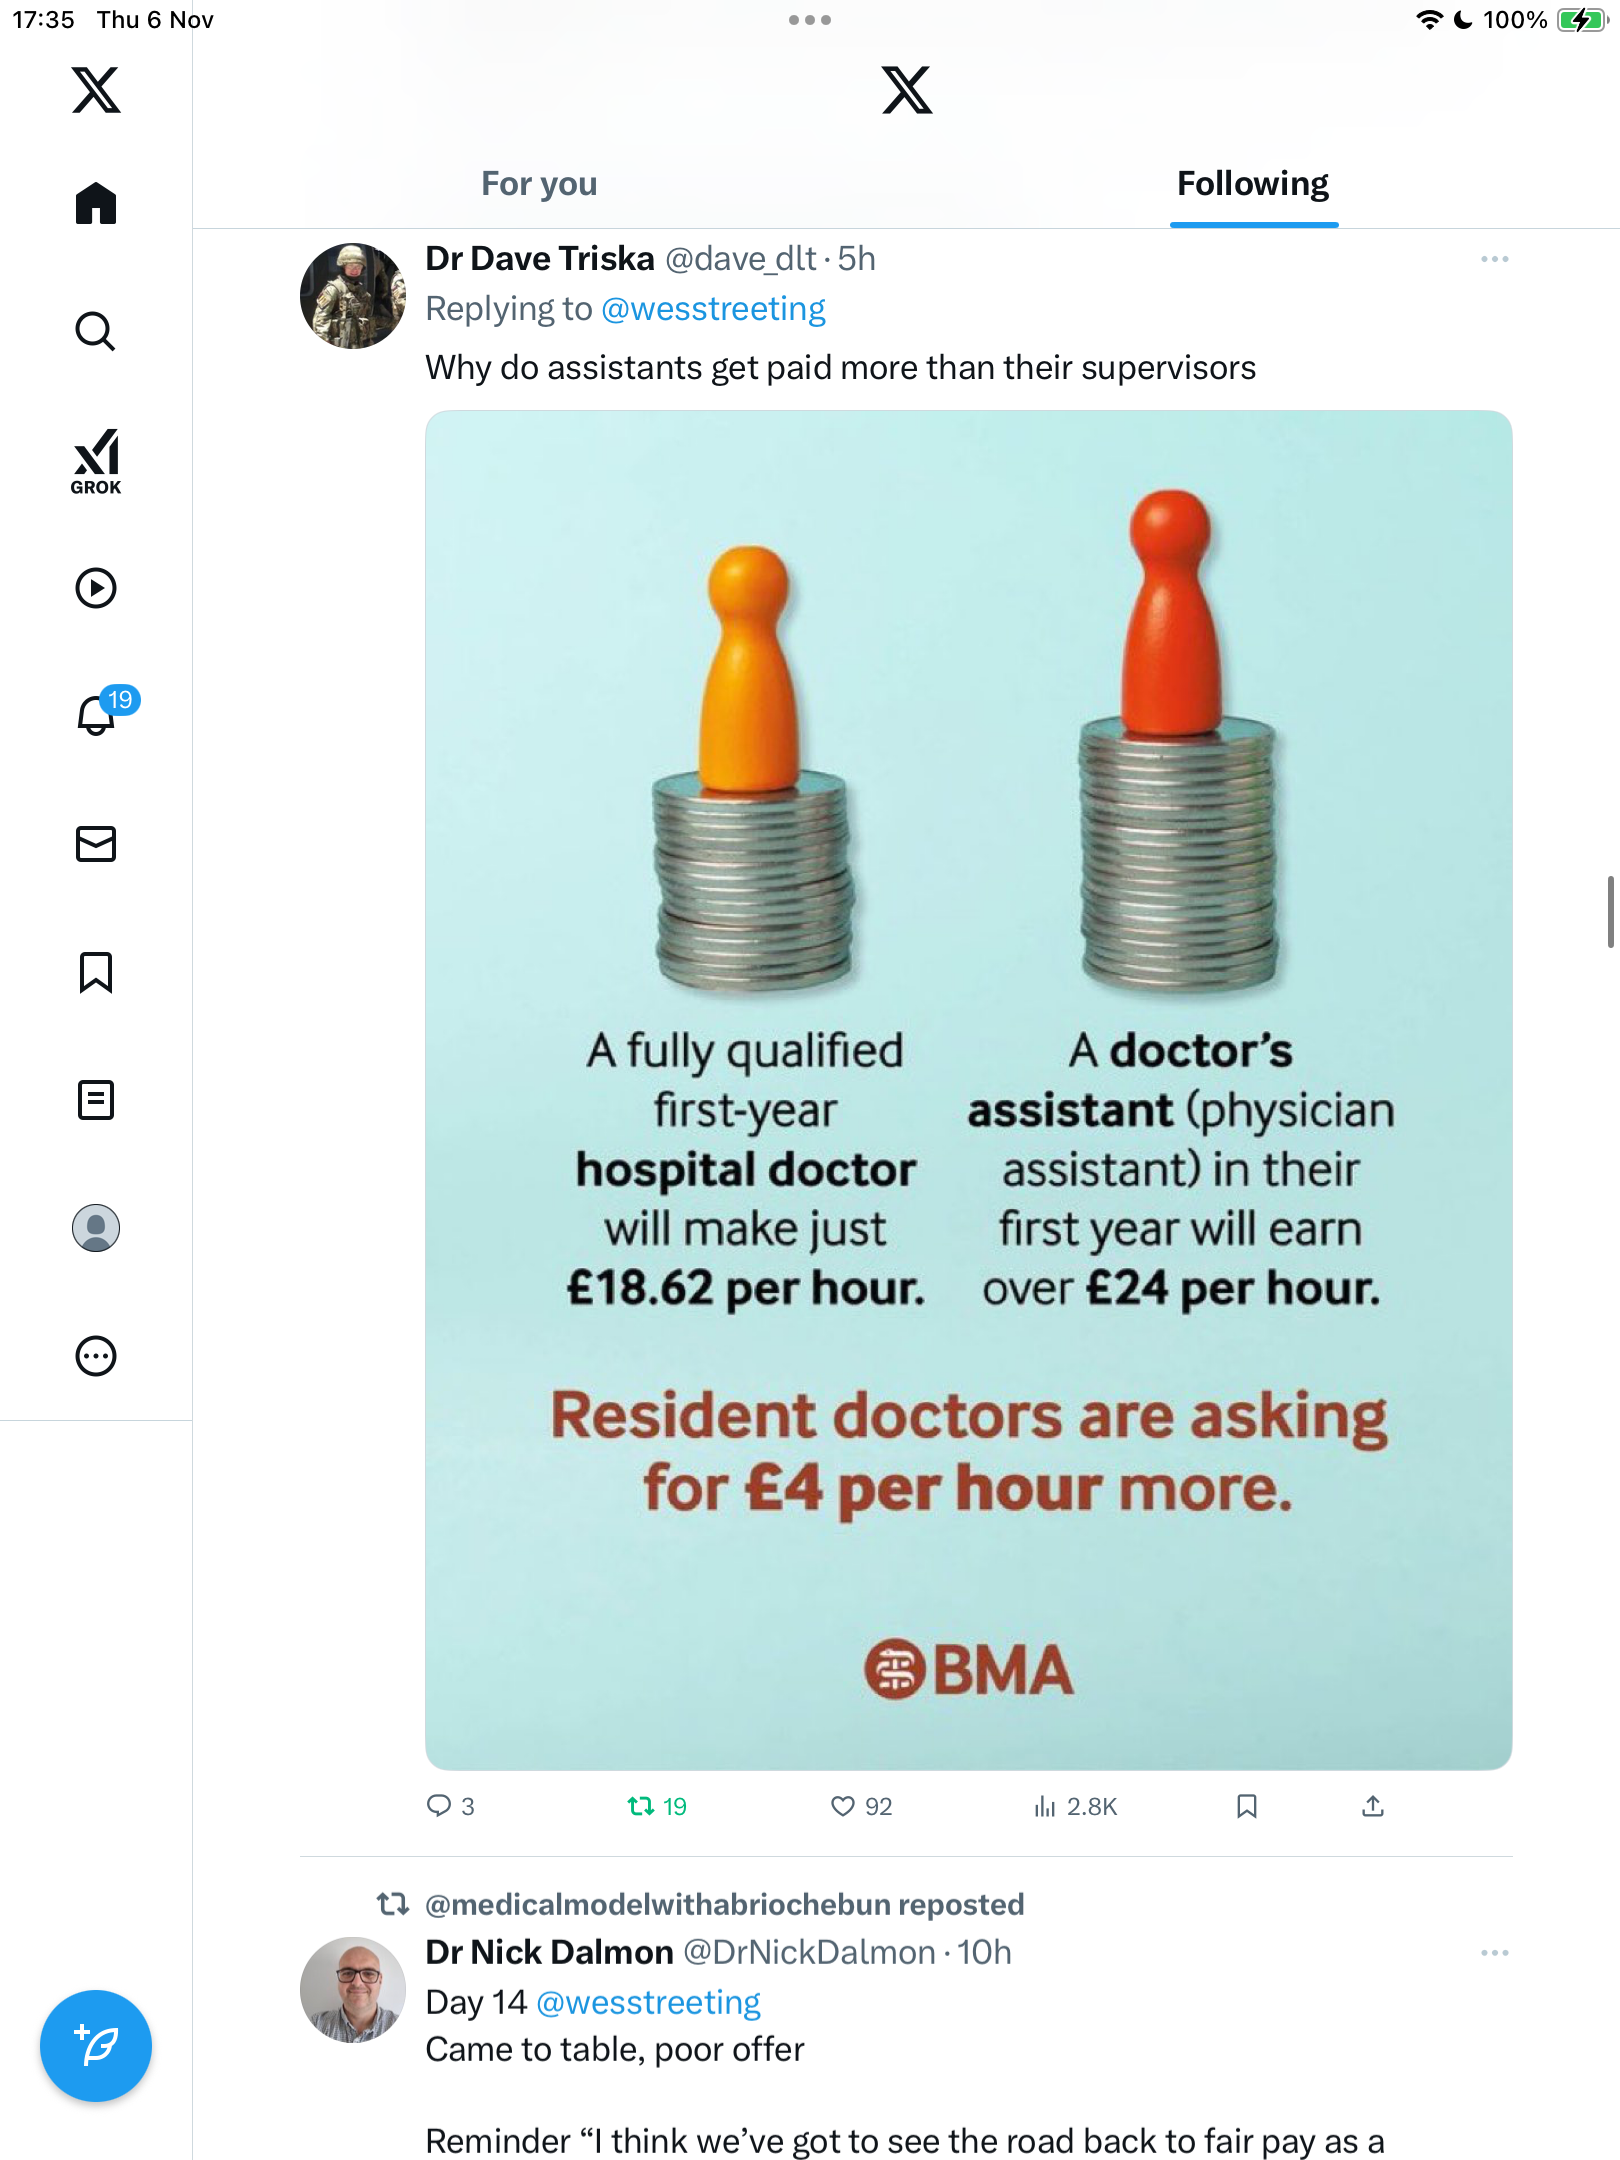
Task: Like Dr Dave Triska's post
Action: pos(843,1806)
